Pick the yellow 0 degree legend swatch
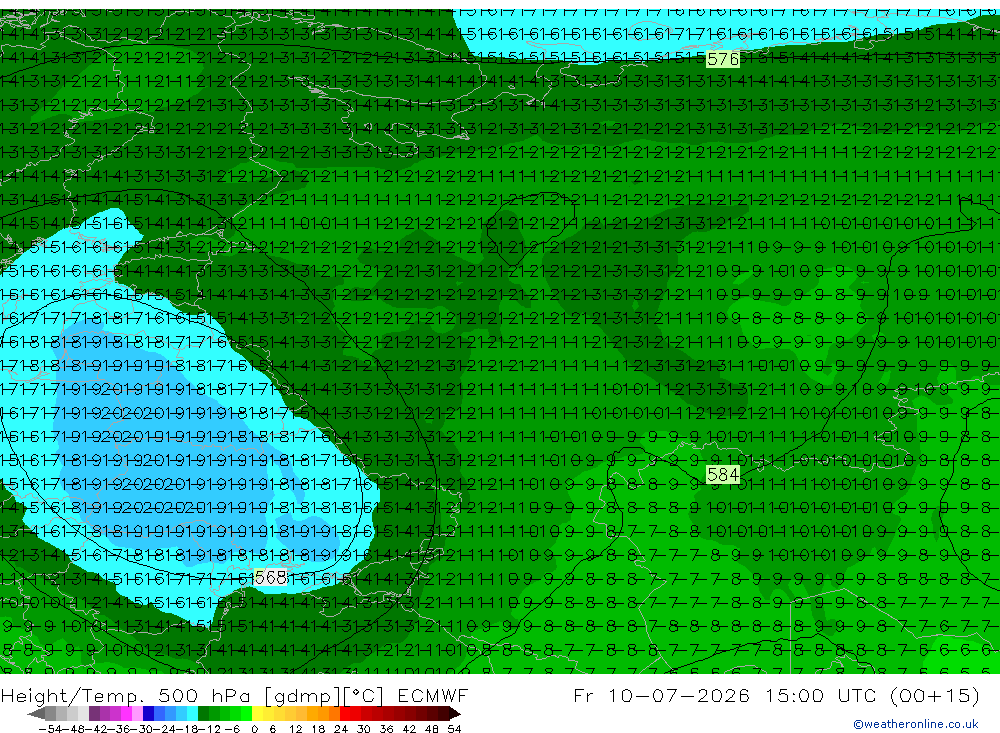This screenshot has width=1000, height=733. coord(257,714)
